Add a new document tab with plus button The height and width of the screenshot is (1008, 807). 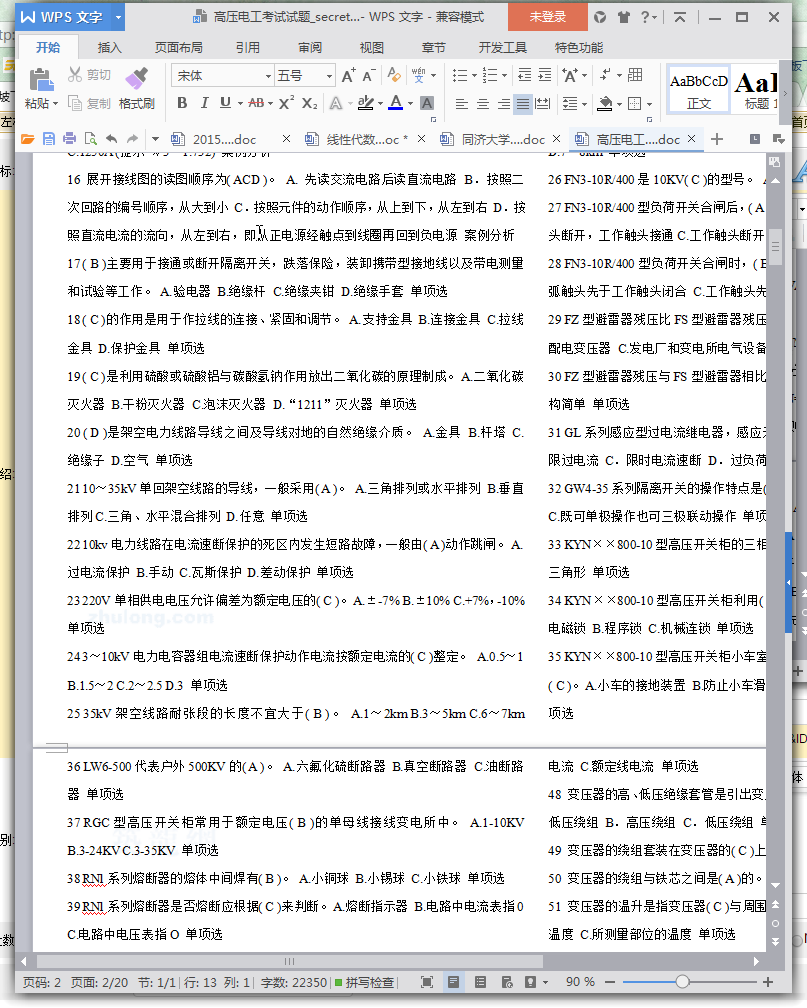716,139
